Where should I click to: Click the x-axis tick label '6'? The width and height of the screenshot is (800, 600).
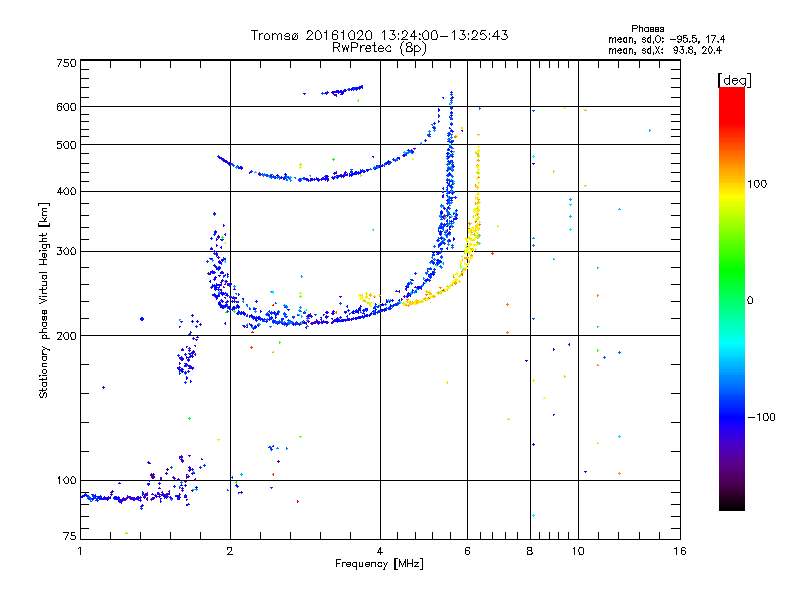click(467, 551)
